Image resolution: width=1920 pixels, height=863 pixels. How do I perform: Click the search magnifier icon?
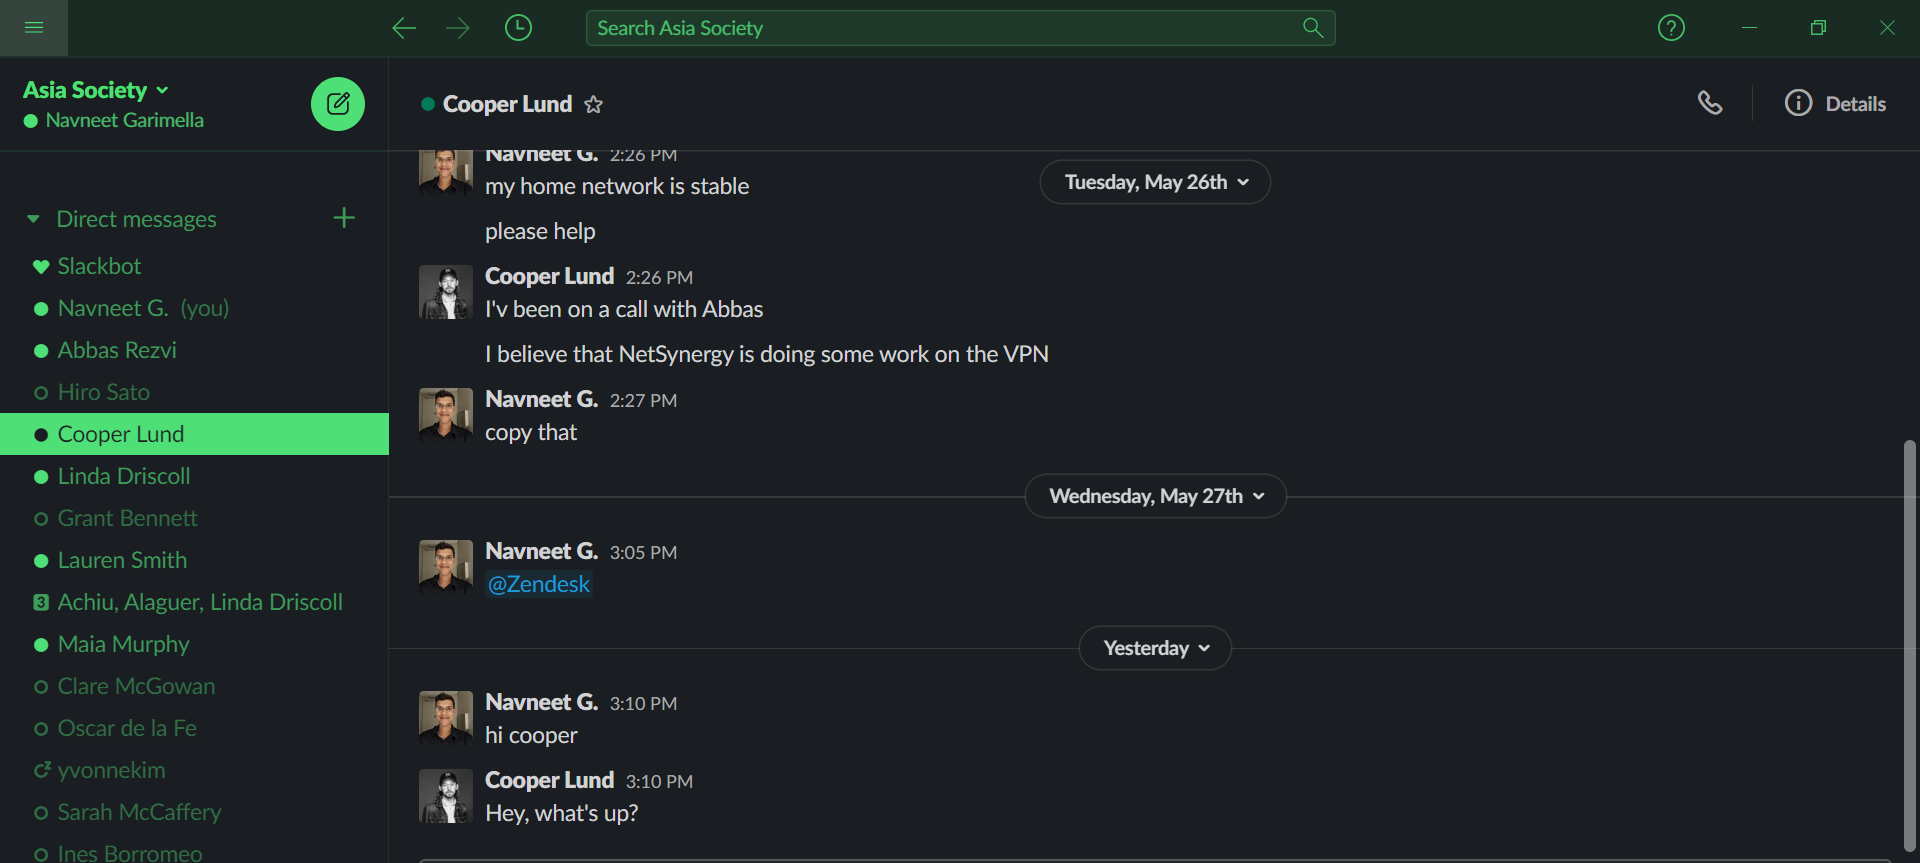(x=1313, y=28)
